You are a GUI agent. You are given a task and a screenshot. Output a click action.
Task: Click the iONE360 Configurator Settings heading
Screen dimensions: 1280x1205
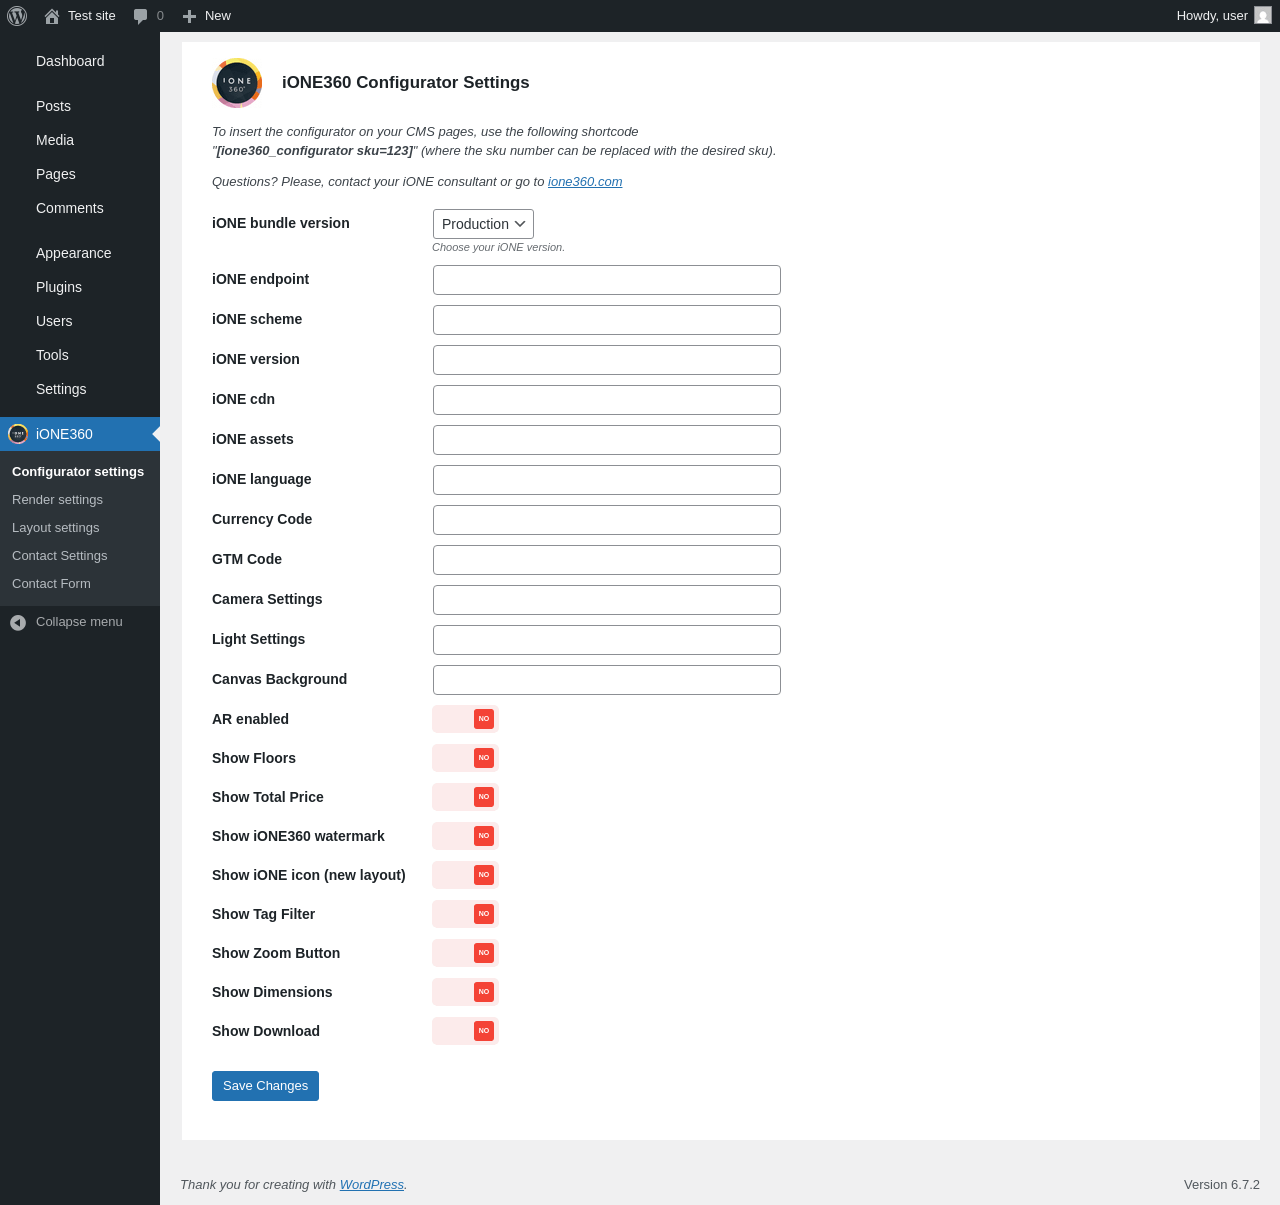tap(406, 83)
